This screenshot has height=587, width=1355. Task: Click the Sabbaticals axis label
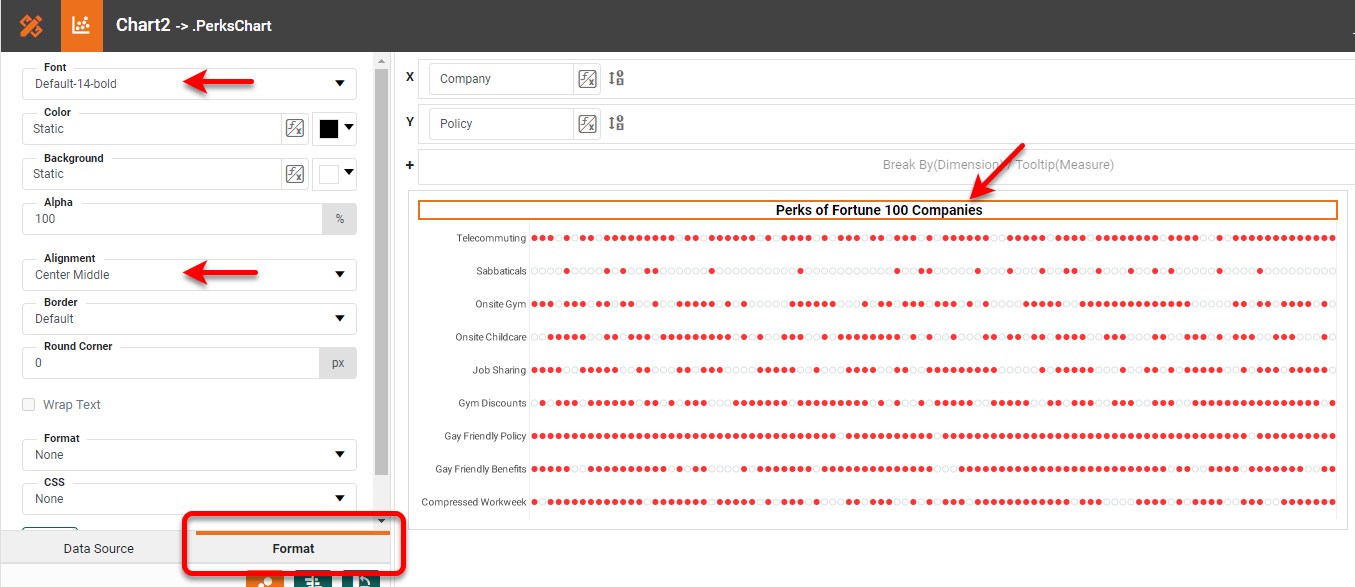[x=501, y=271]
